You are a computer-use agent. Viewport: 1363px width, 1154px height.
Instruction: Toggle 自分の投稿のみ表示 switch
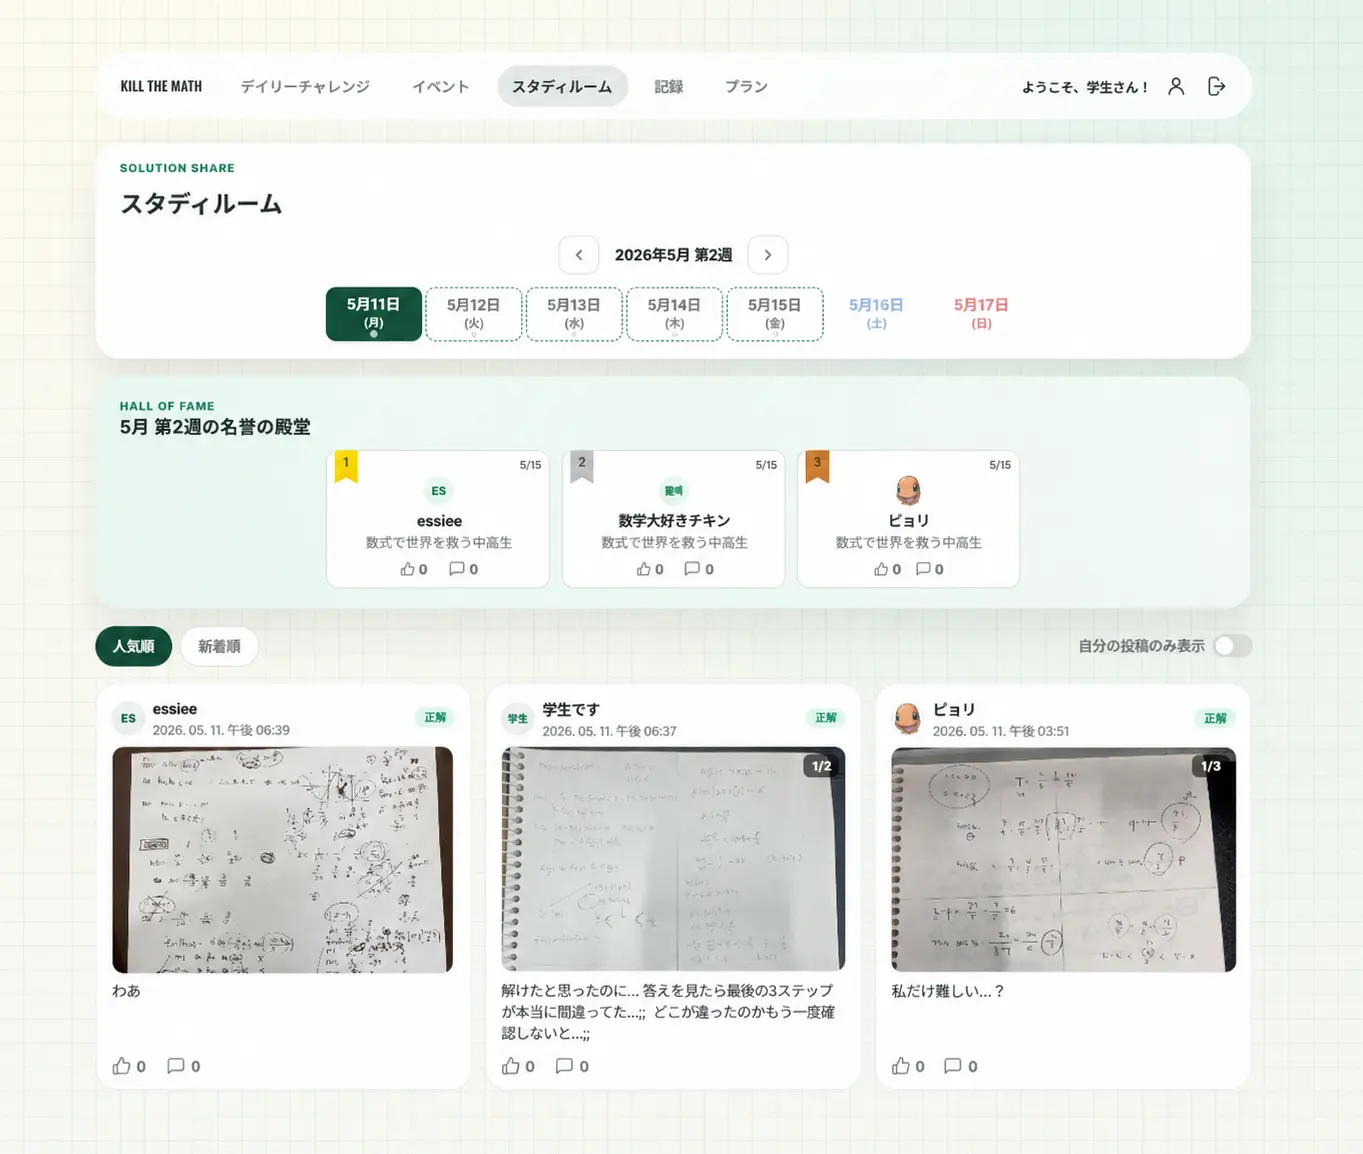pyautogui.click(x=1232, y=646)
